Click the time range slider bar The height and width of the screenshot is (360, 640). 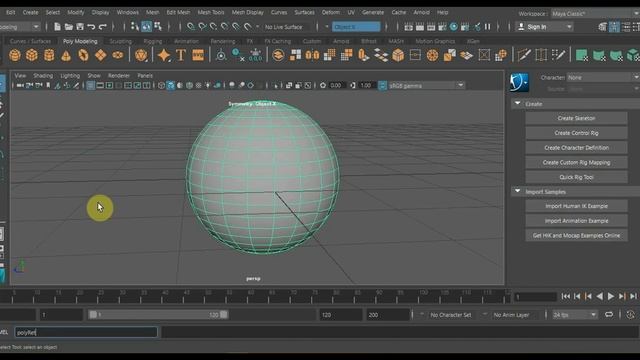coord(158,315)
